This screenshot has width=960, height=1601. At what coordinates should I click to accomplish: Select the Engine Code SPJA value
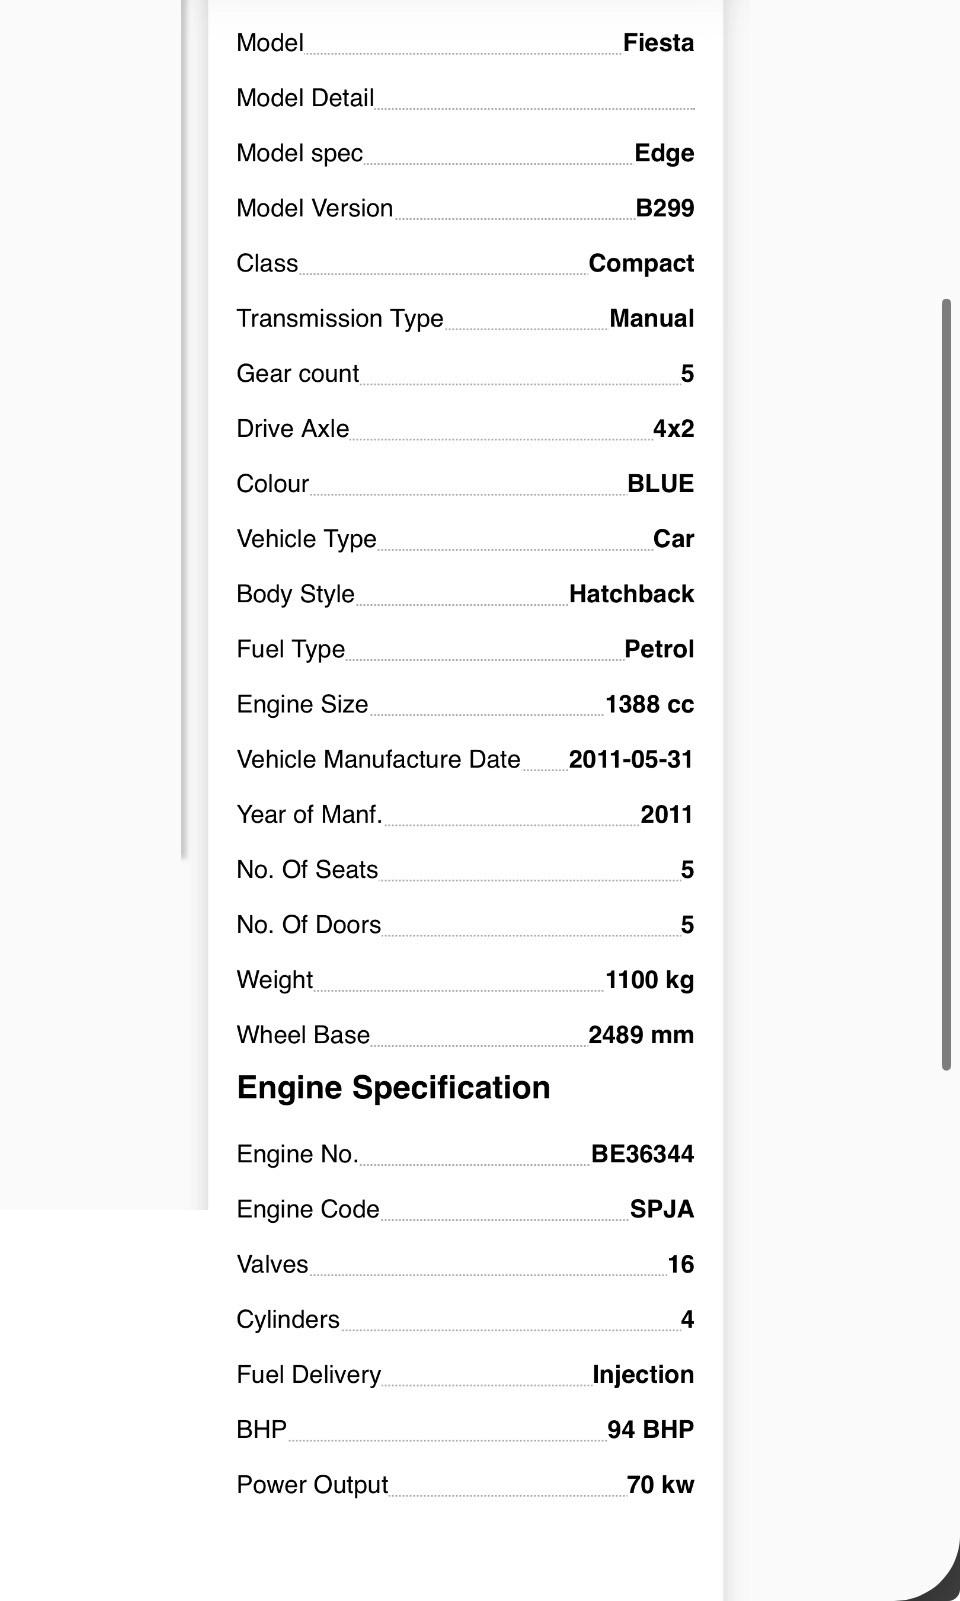[x=662, y=1209]
